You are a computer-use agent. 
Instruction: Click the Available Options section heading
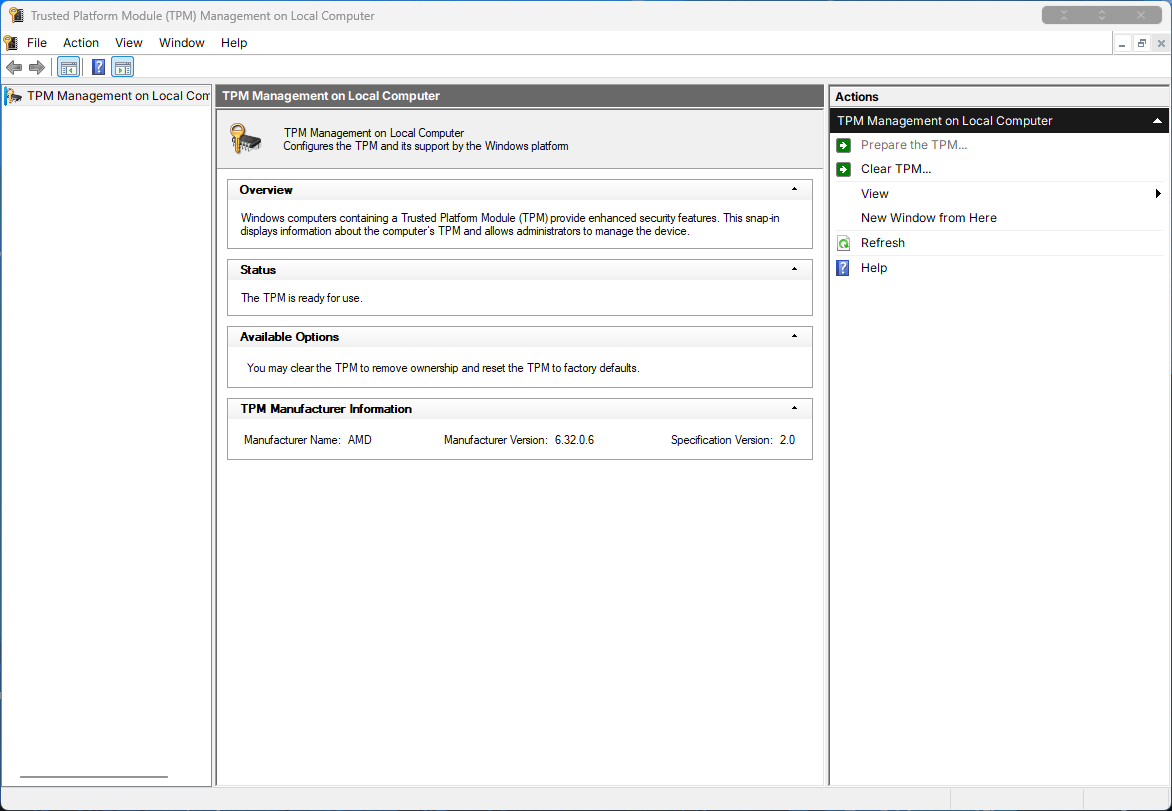tap(289, 336)
